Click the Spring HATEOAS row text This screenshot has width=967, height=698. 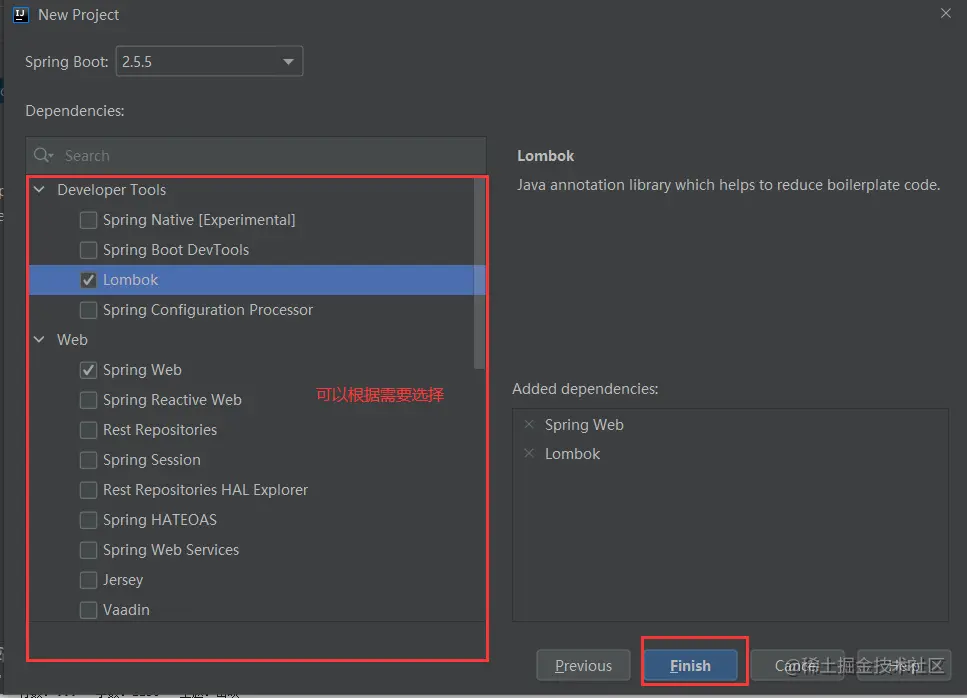(160, 520)
